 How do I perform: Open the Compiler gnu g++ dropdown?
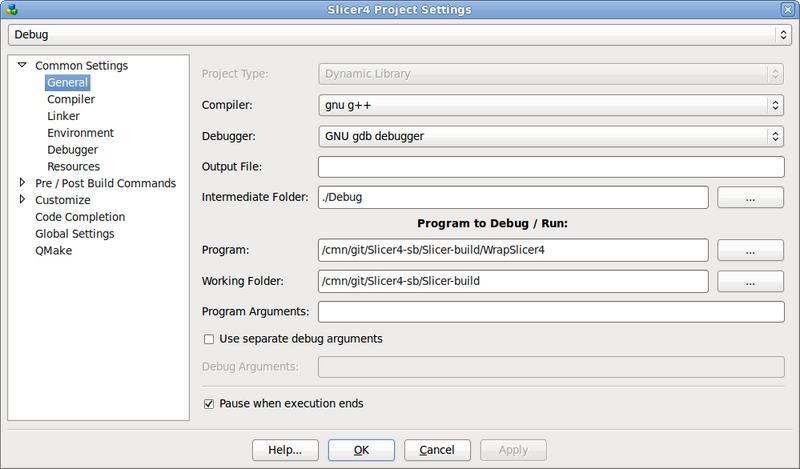click(550, 105)
